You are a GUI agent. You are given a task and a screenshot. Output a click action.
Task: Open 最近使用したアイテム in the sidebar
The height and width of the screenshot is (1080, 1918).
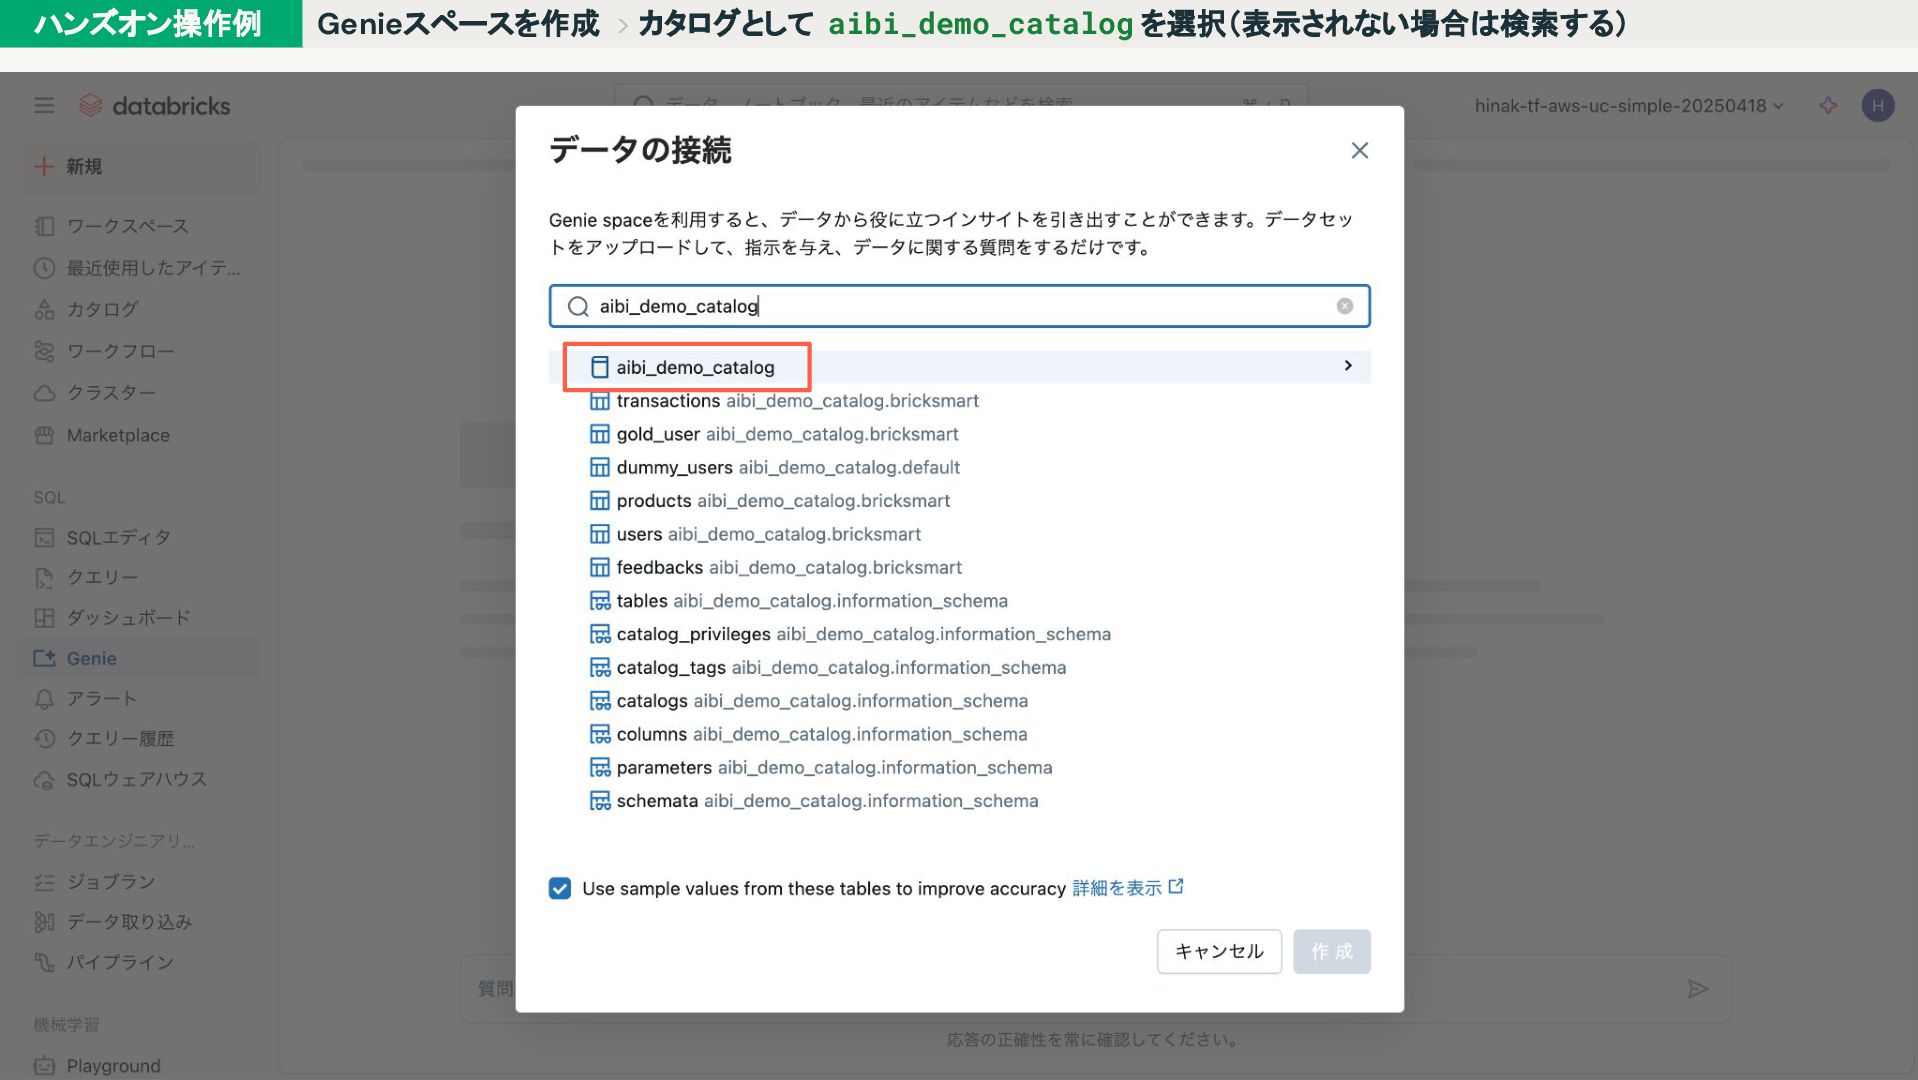click(x=139, y=268)
